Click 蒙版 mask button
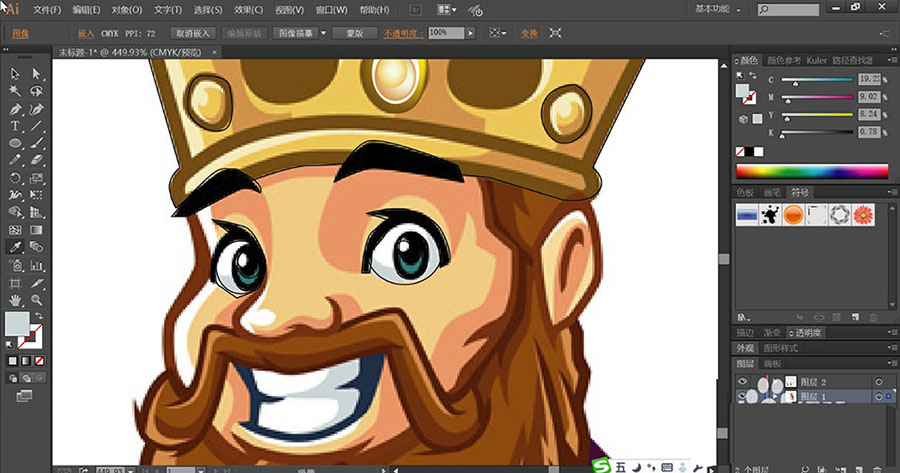This screenshot has height=473, width=900. tap(355, 33)
